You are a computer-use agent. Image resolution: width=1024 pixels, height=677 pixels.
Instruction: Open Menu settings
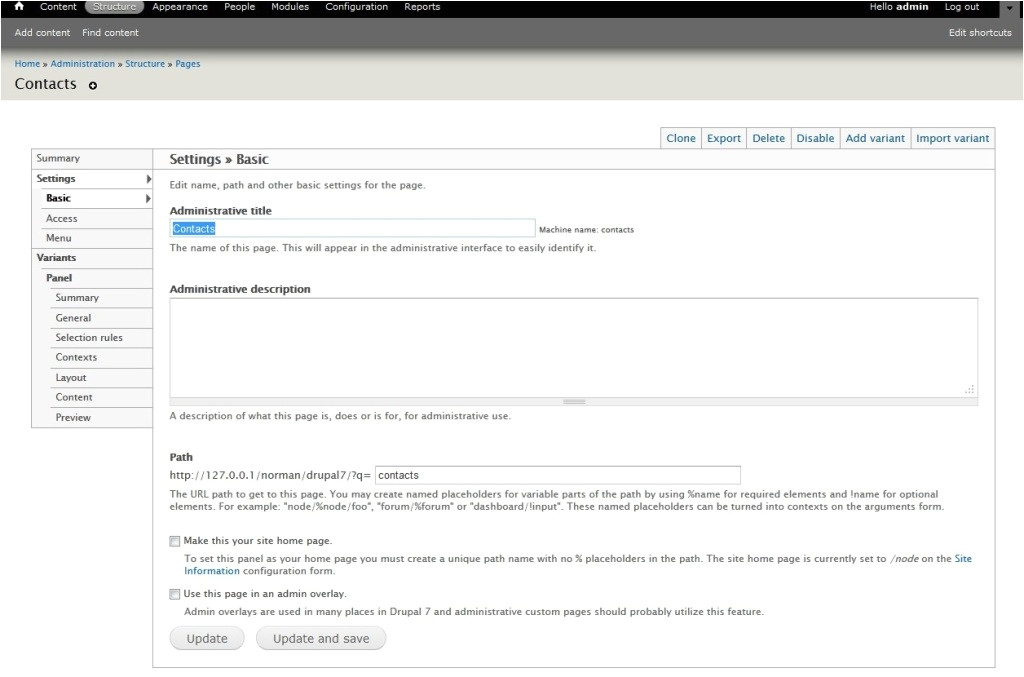click(x=97, y=238)
